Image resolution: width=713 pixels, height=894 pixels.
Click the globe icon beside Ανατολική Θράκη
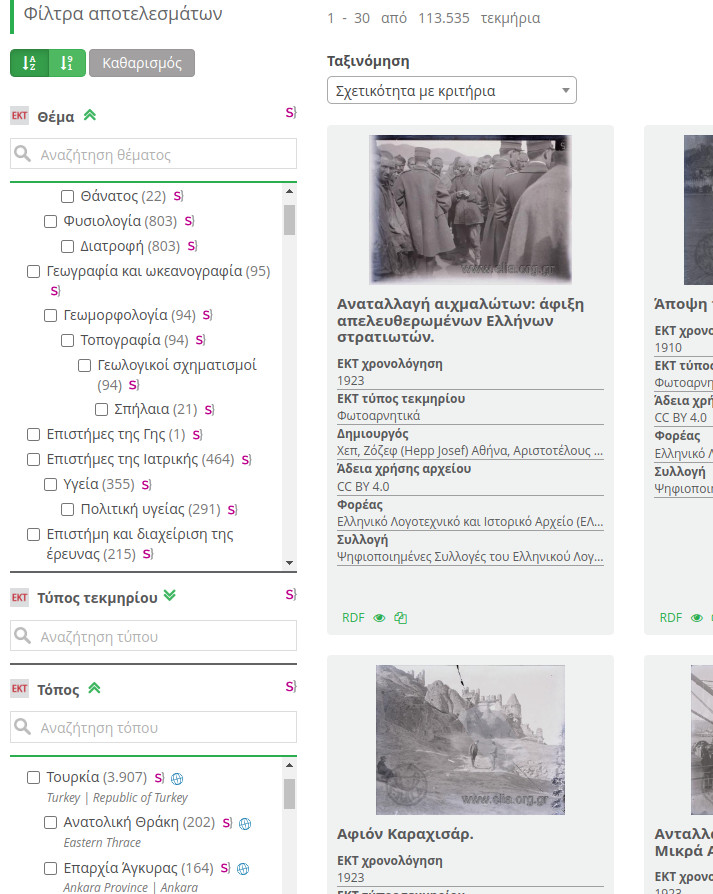(245, 823)
